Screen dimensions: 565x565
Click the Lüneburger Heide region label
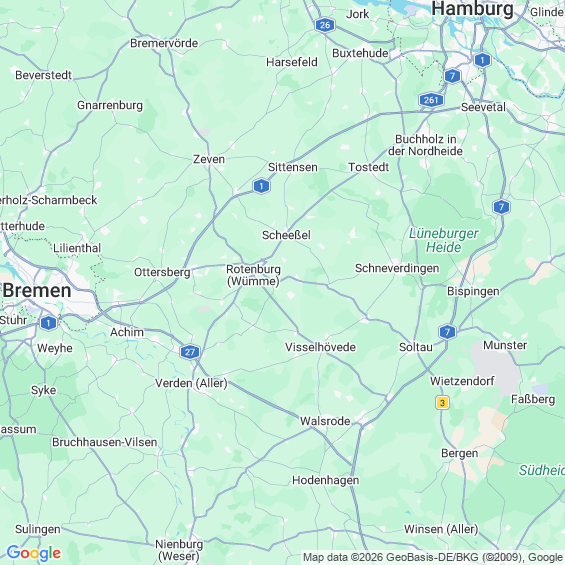click(x=444, y=240)
